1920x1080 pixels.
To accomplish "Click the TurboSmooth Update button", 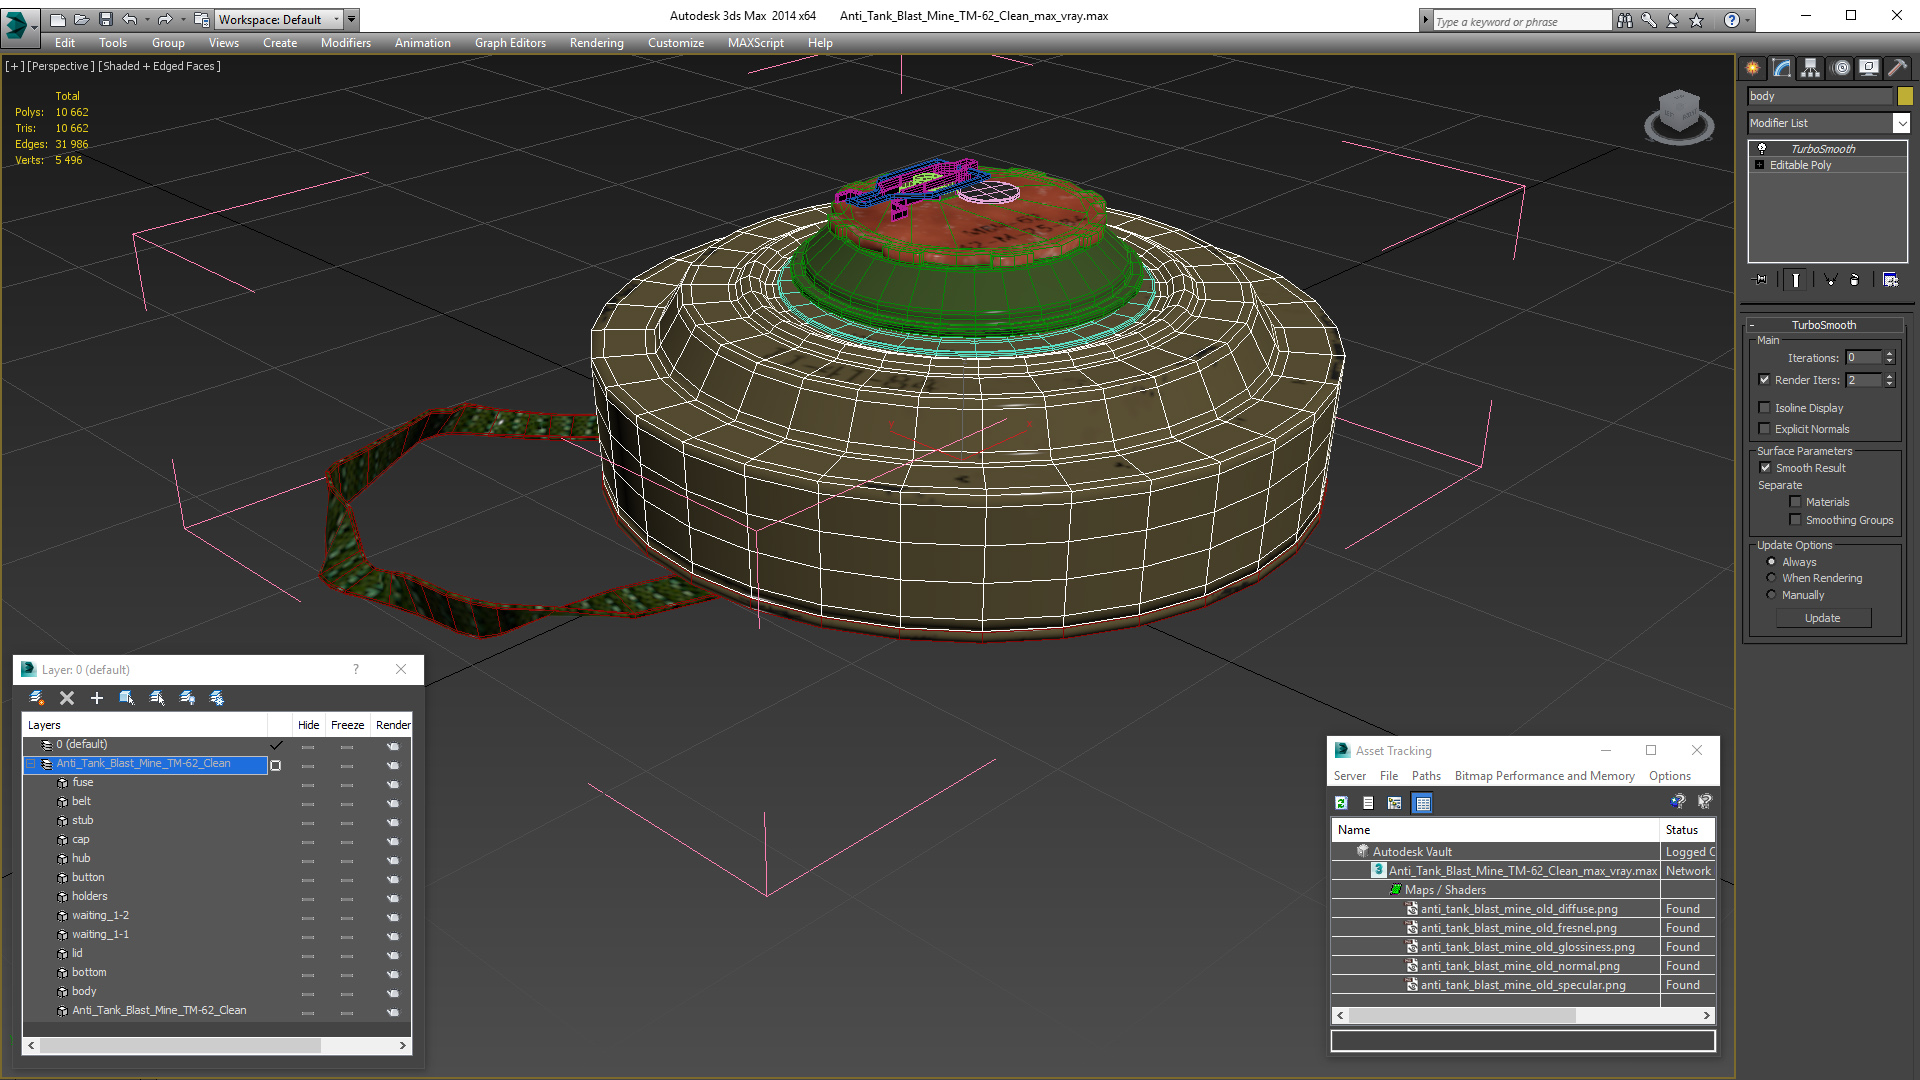I will [x=1822, y=618].
